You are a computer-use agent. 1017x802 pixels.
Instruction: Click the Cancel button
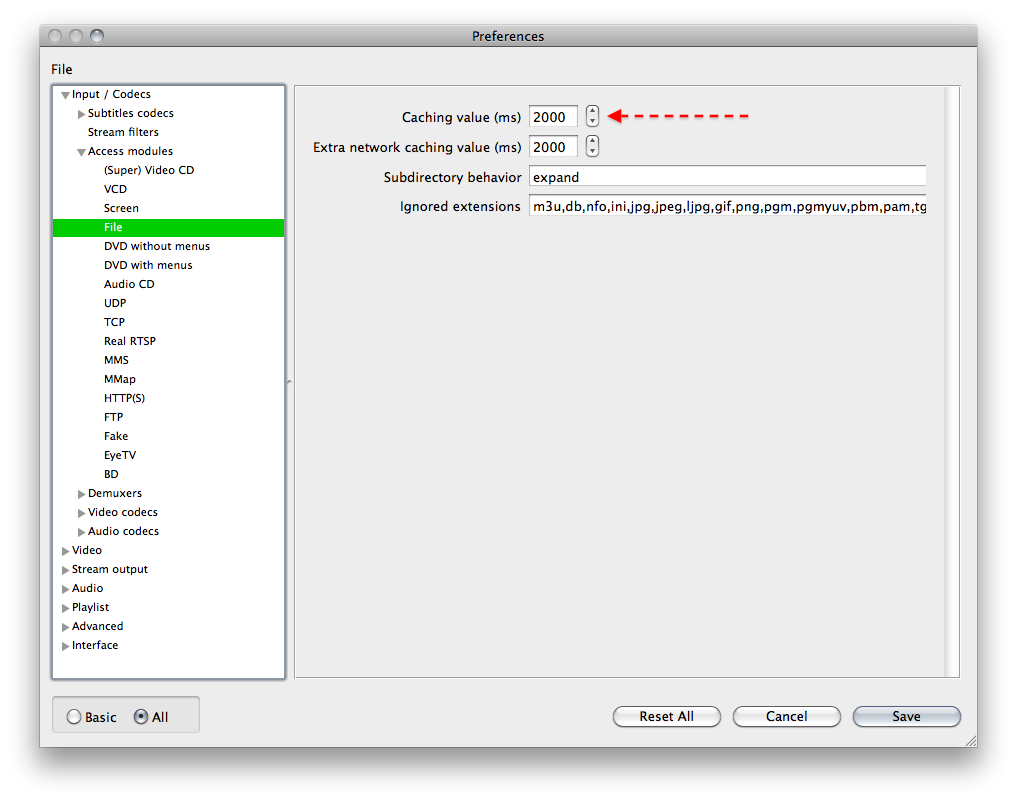[786, 716]
